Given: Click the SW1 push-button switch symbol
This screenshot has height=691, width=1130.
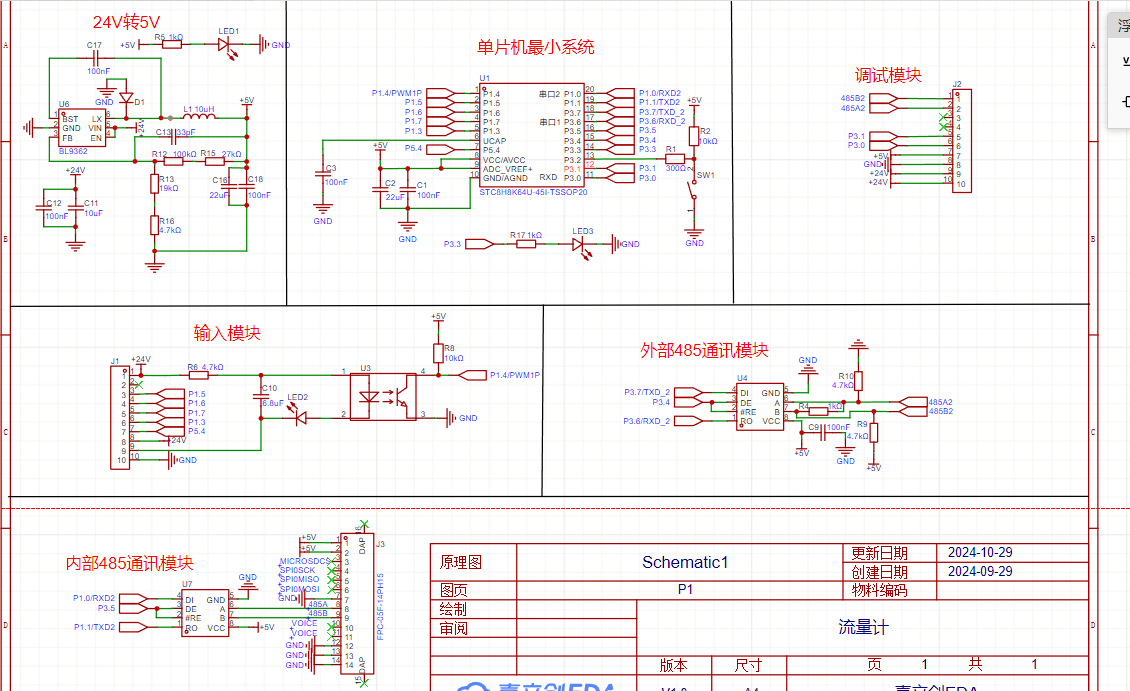Looking at the screenshot, I should coord(693,192).
